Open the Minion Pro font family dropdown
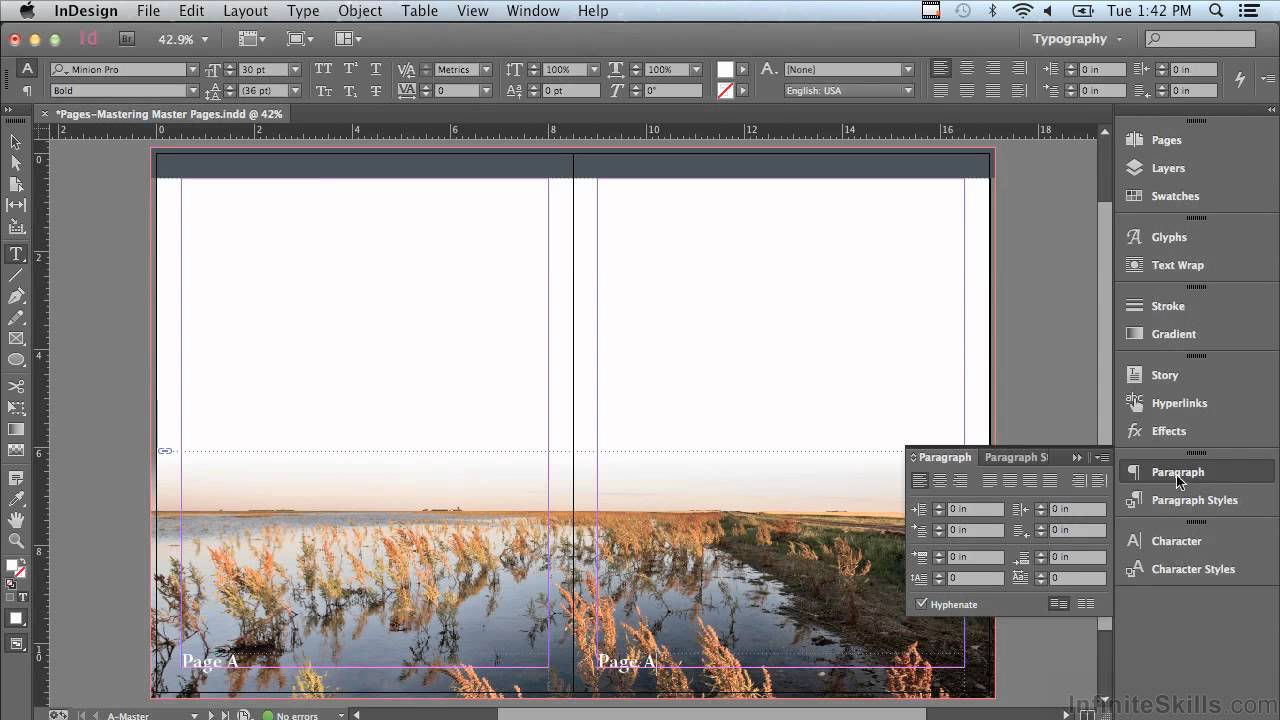The width and height of the screenshot is (1280, 720). click(x=192, y=69)
